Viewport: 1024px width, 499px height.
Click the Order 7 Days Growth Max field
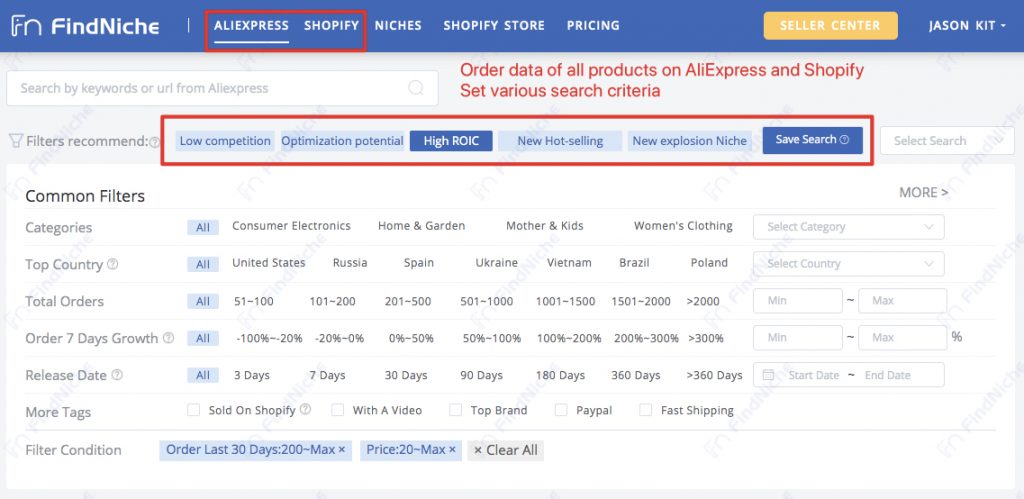pyautogui.click(x=902, y=338)
